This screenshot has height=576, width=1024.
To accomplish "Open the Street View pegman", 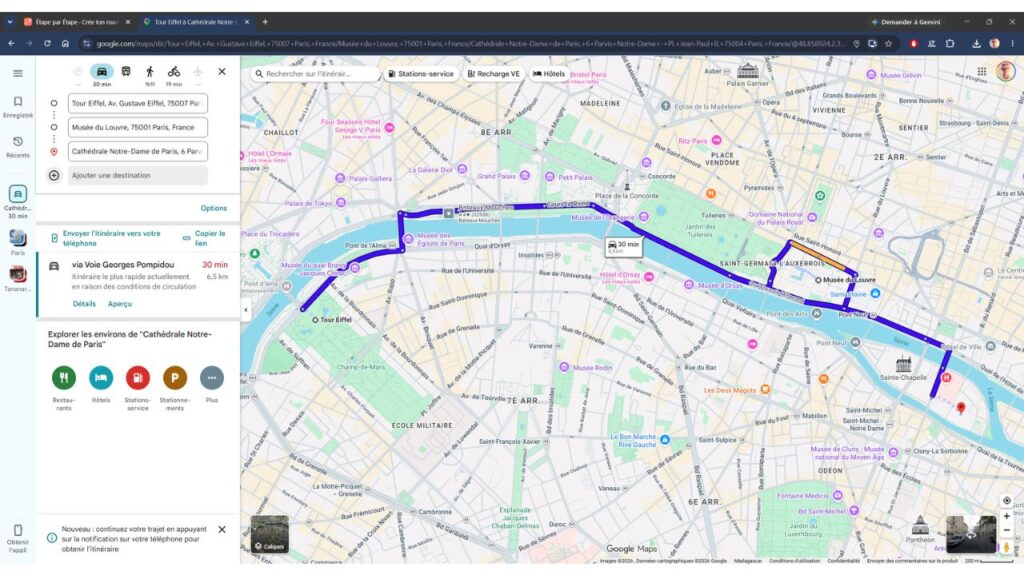I will click(x=1006, y=546).
